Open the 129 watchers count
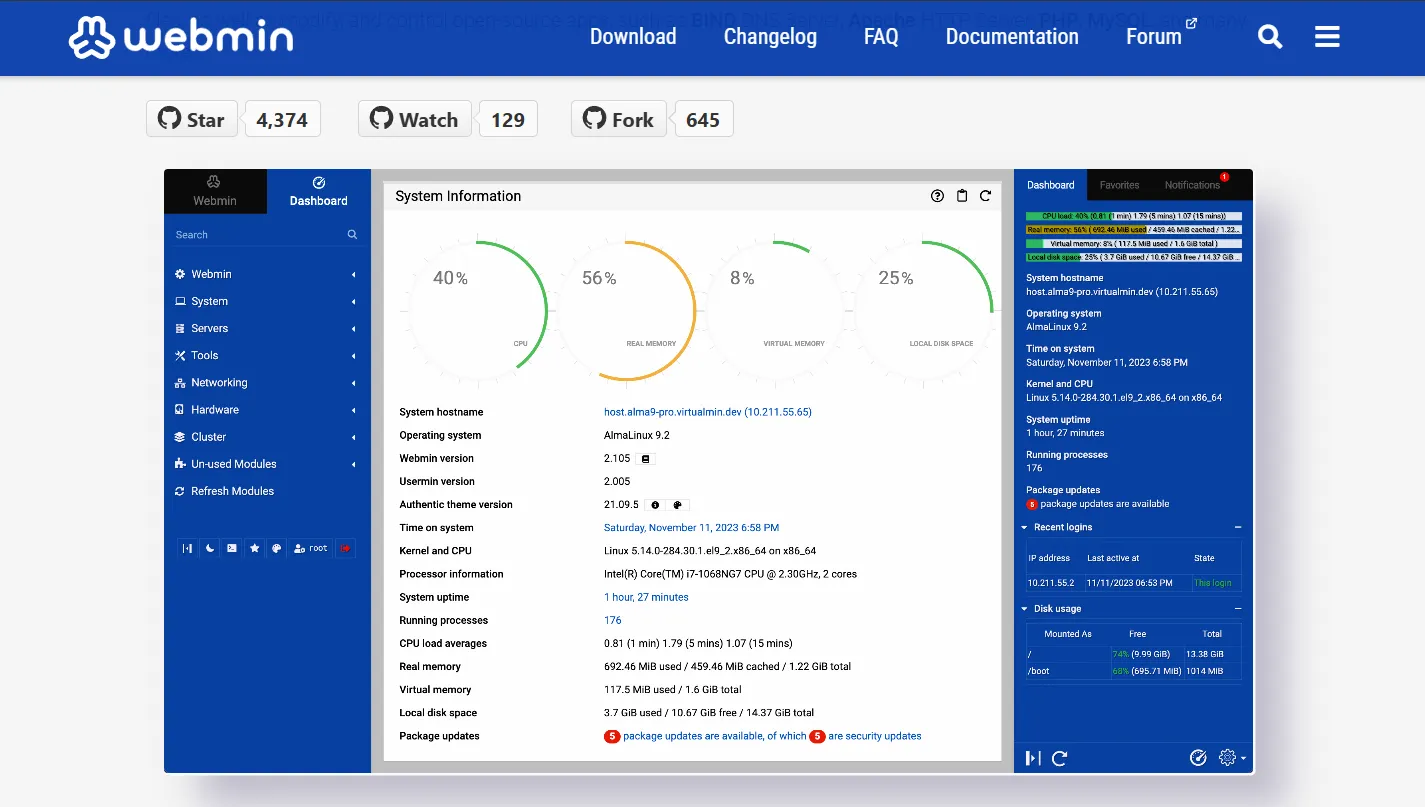The image size is (1425, 807). pos(508,119)
